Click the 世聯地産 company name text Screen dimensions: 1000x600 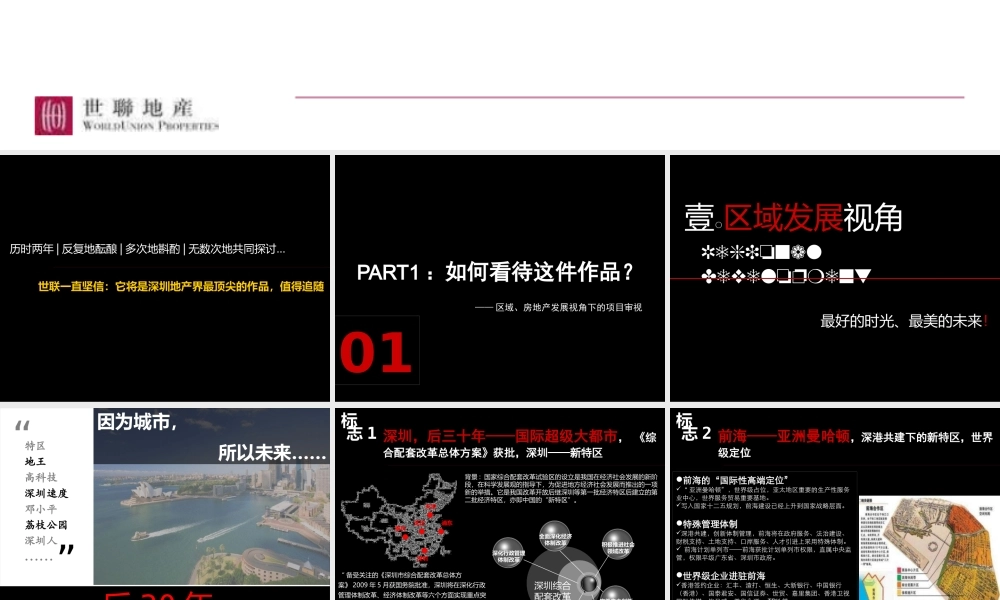click(138, 107)
